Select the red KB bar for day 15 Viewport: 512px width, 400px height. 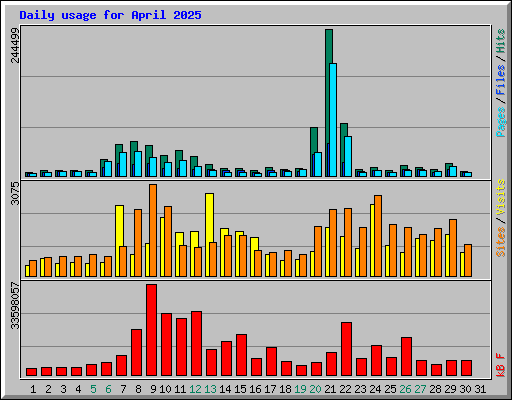[241, 355]
